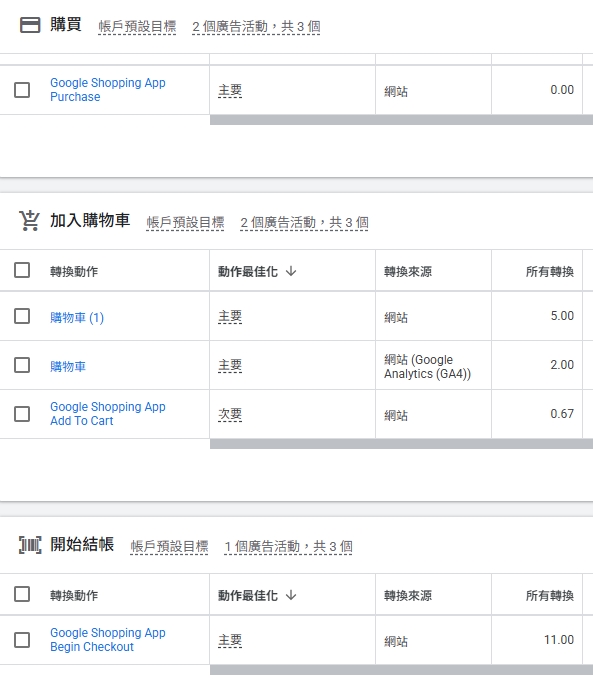Click 網站 source in Purchase row
593x681 pixels.
point(396,91)
